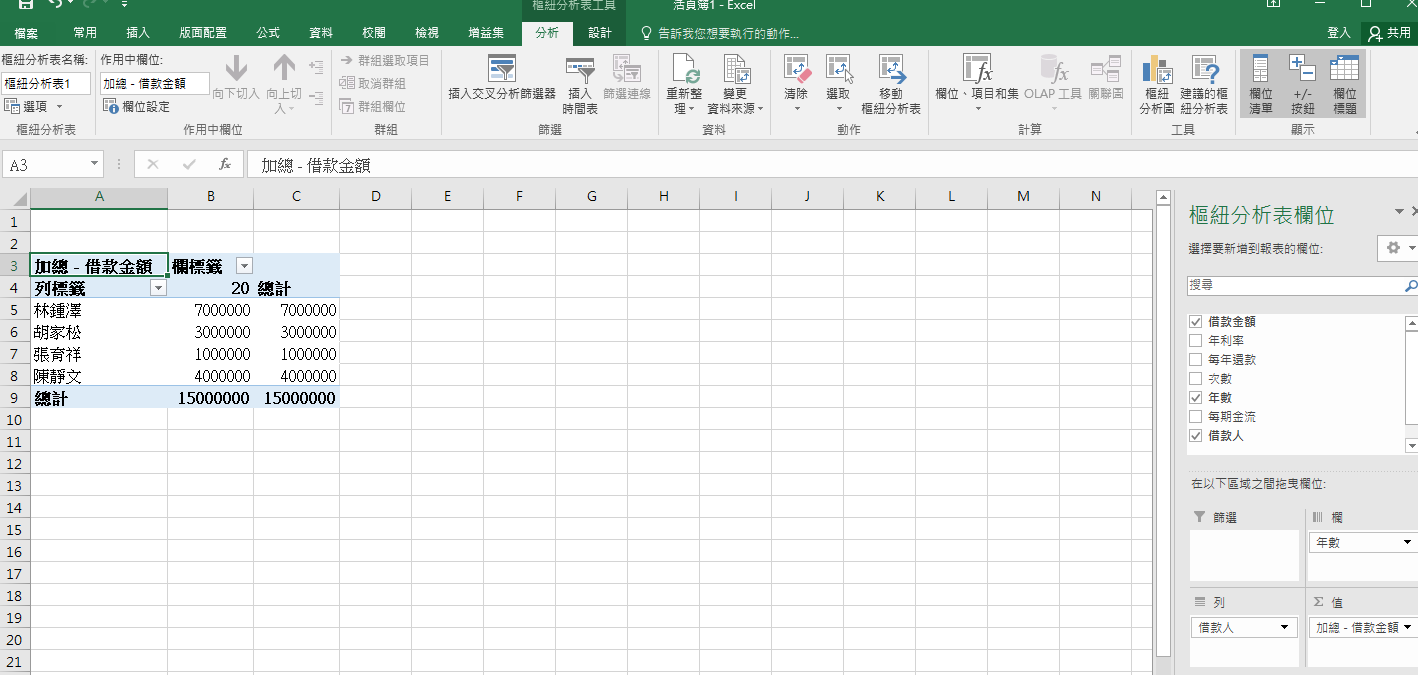Click Field Settings (欄位設定) button
Screen dimensions: 1418x675
tap(137, 106)
